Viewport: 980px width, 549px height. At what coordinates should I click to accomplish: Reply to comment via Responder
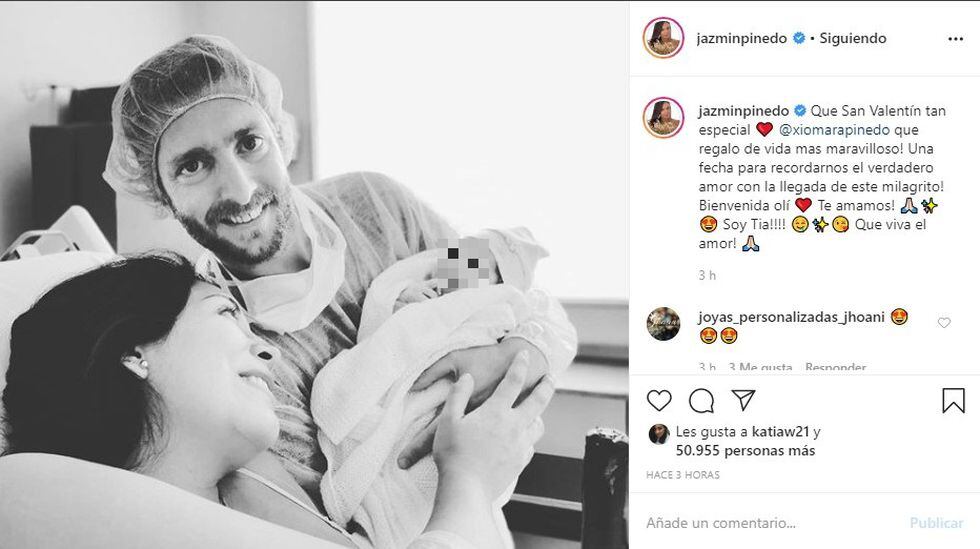(835, 367)
